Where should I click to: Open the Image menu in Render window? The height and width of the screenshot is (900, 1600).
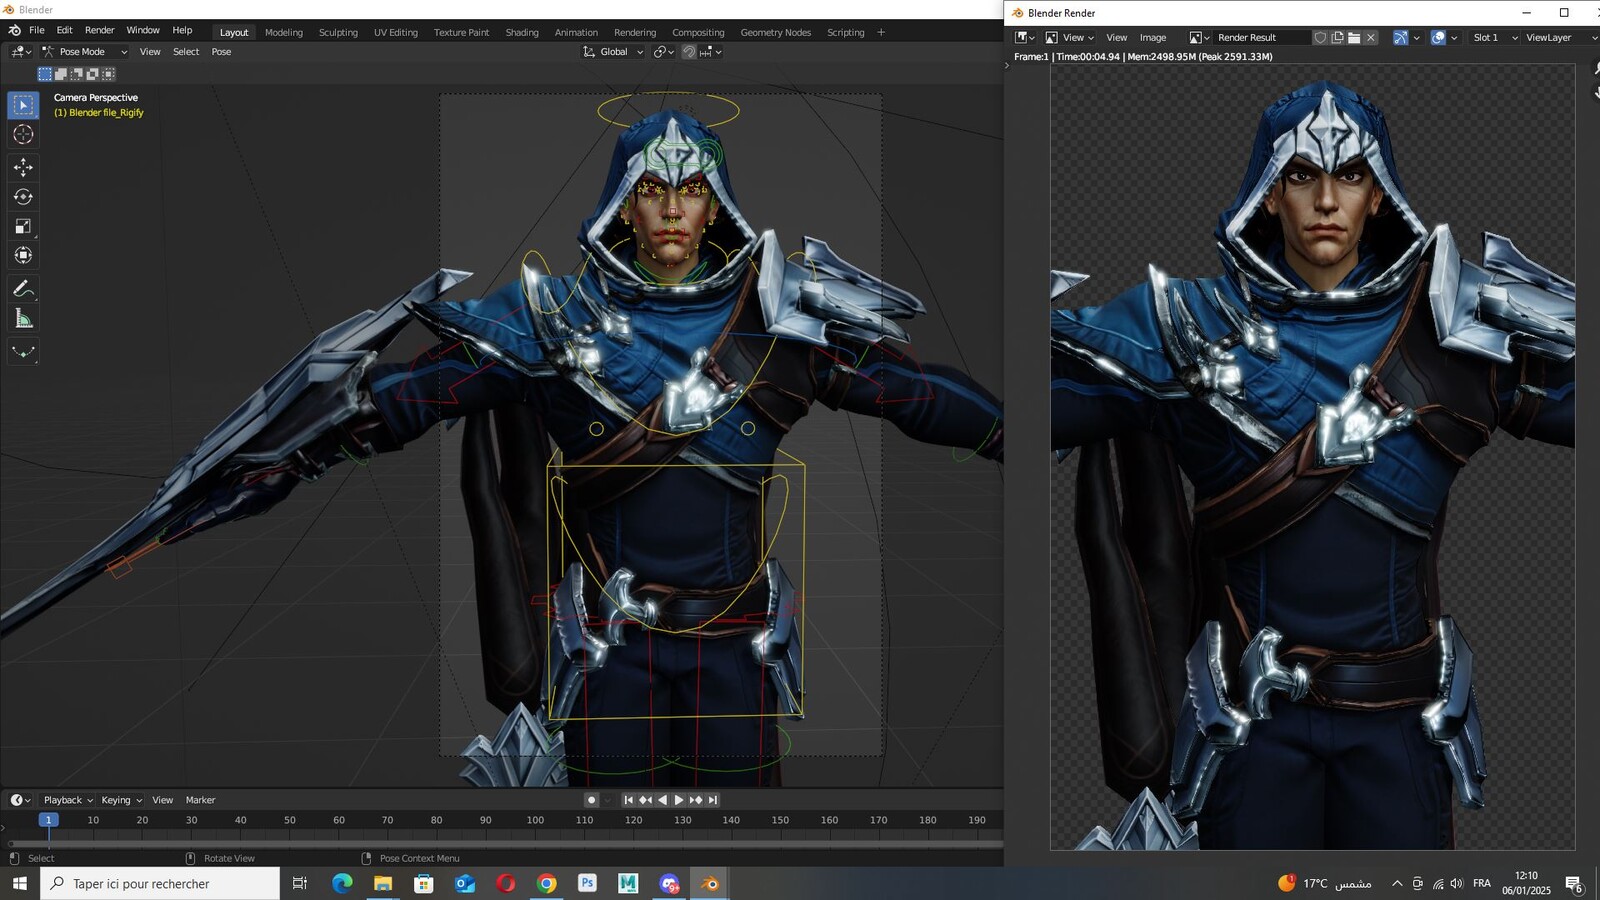(x=1153, y=37)
